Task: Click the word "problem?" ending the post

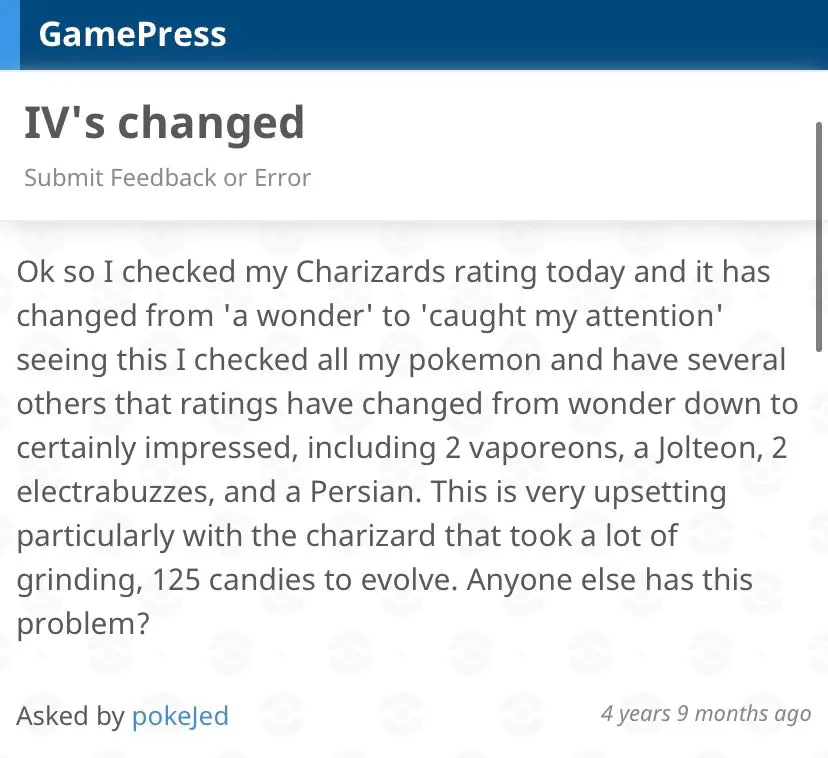Action: (83, 625)
